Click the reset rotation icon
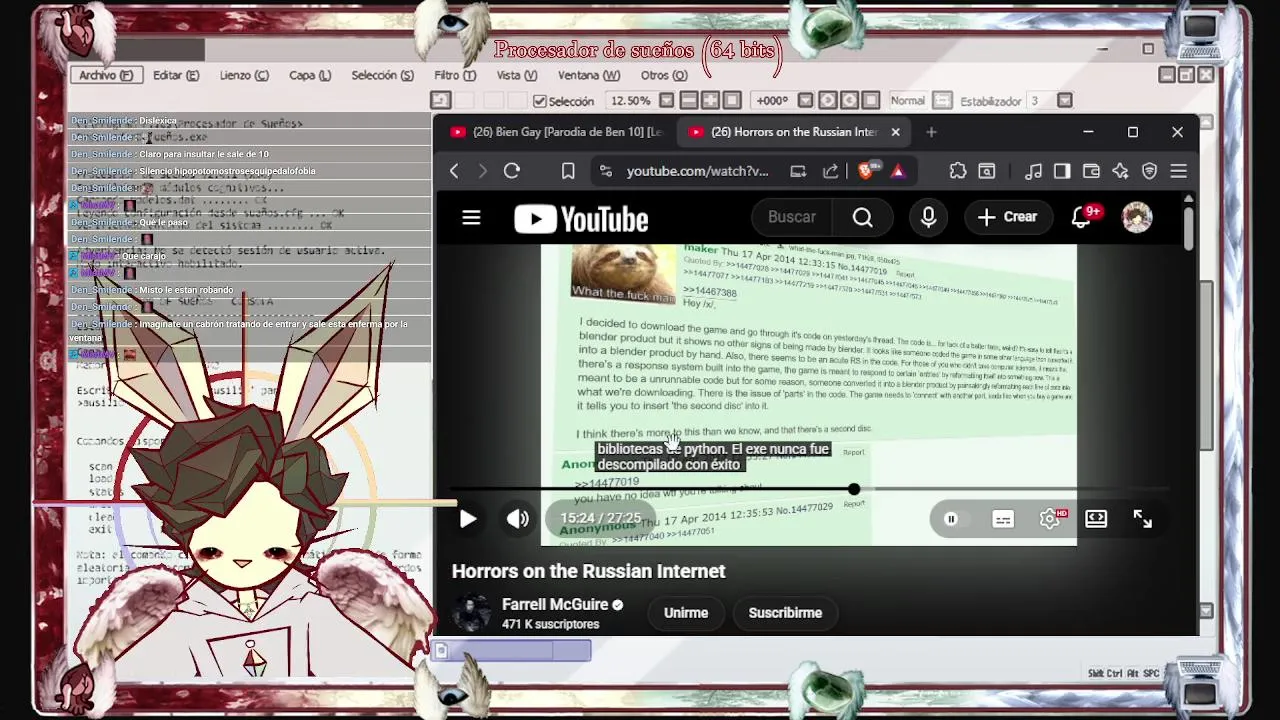 [872, 101]
